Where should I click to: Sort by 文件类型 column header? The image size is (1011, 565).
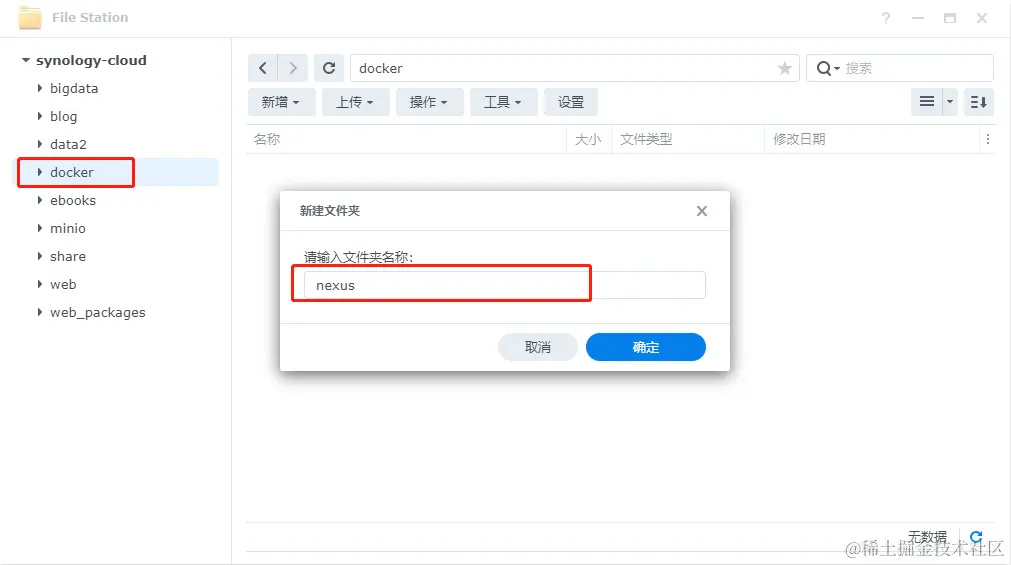tap(646, 139)
